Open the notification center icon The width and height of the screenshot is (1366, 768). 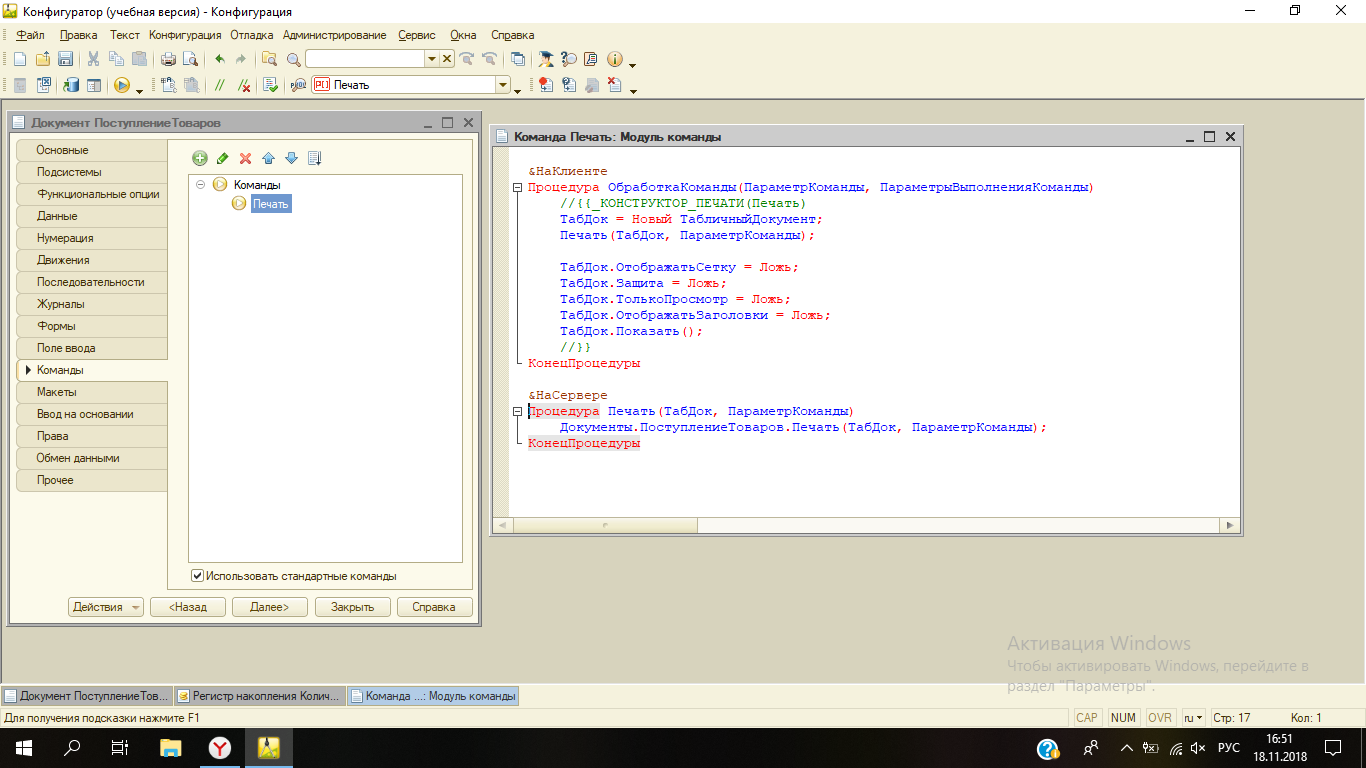click(x=1333, y=748)
